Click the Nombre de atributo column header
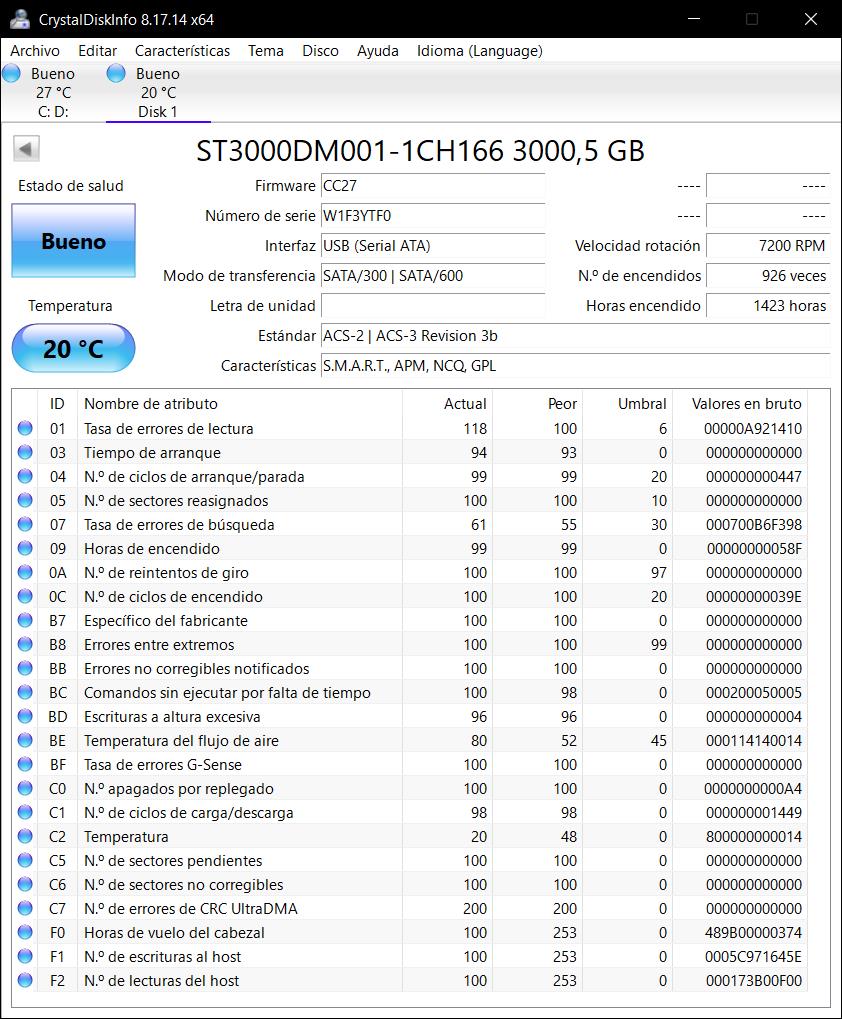This screenshot has height=1019, width=842. pyautogui.click(x=240, y=404)
